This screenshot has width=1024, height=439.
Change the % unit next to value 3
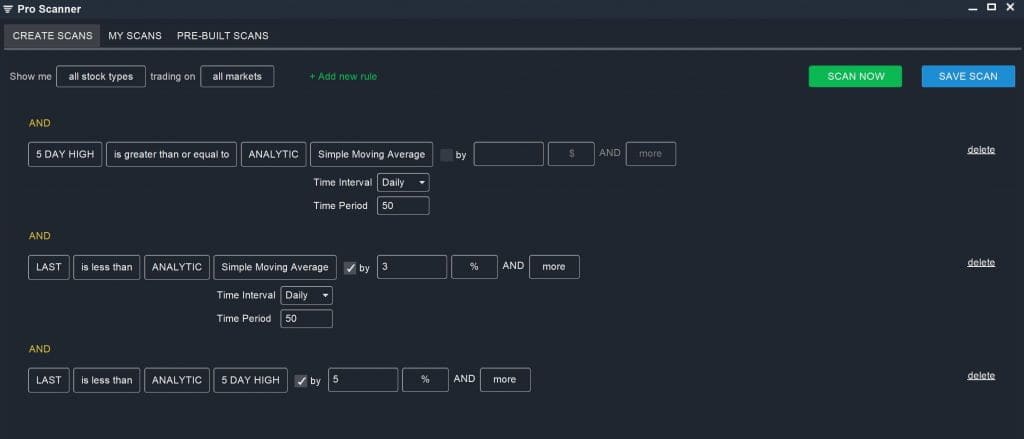[x=475, y=267]
